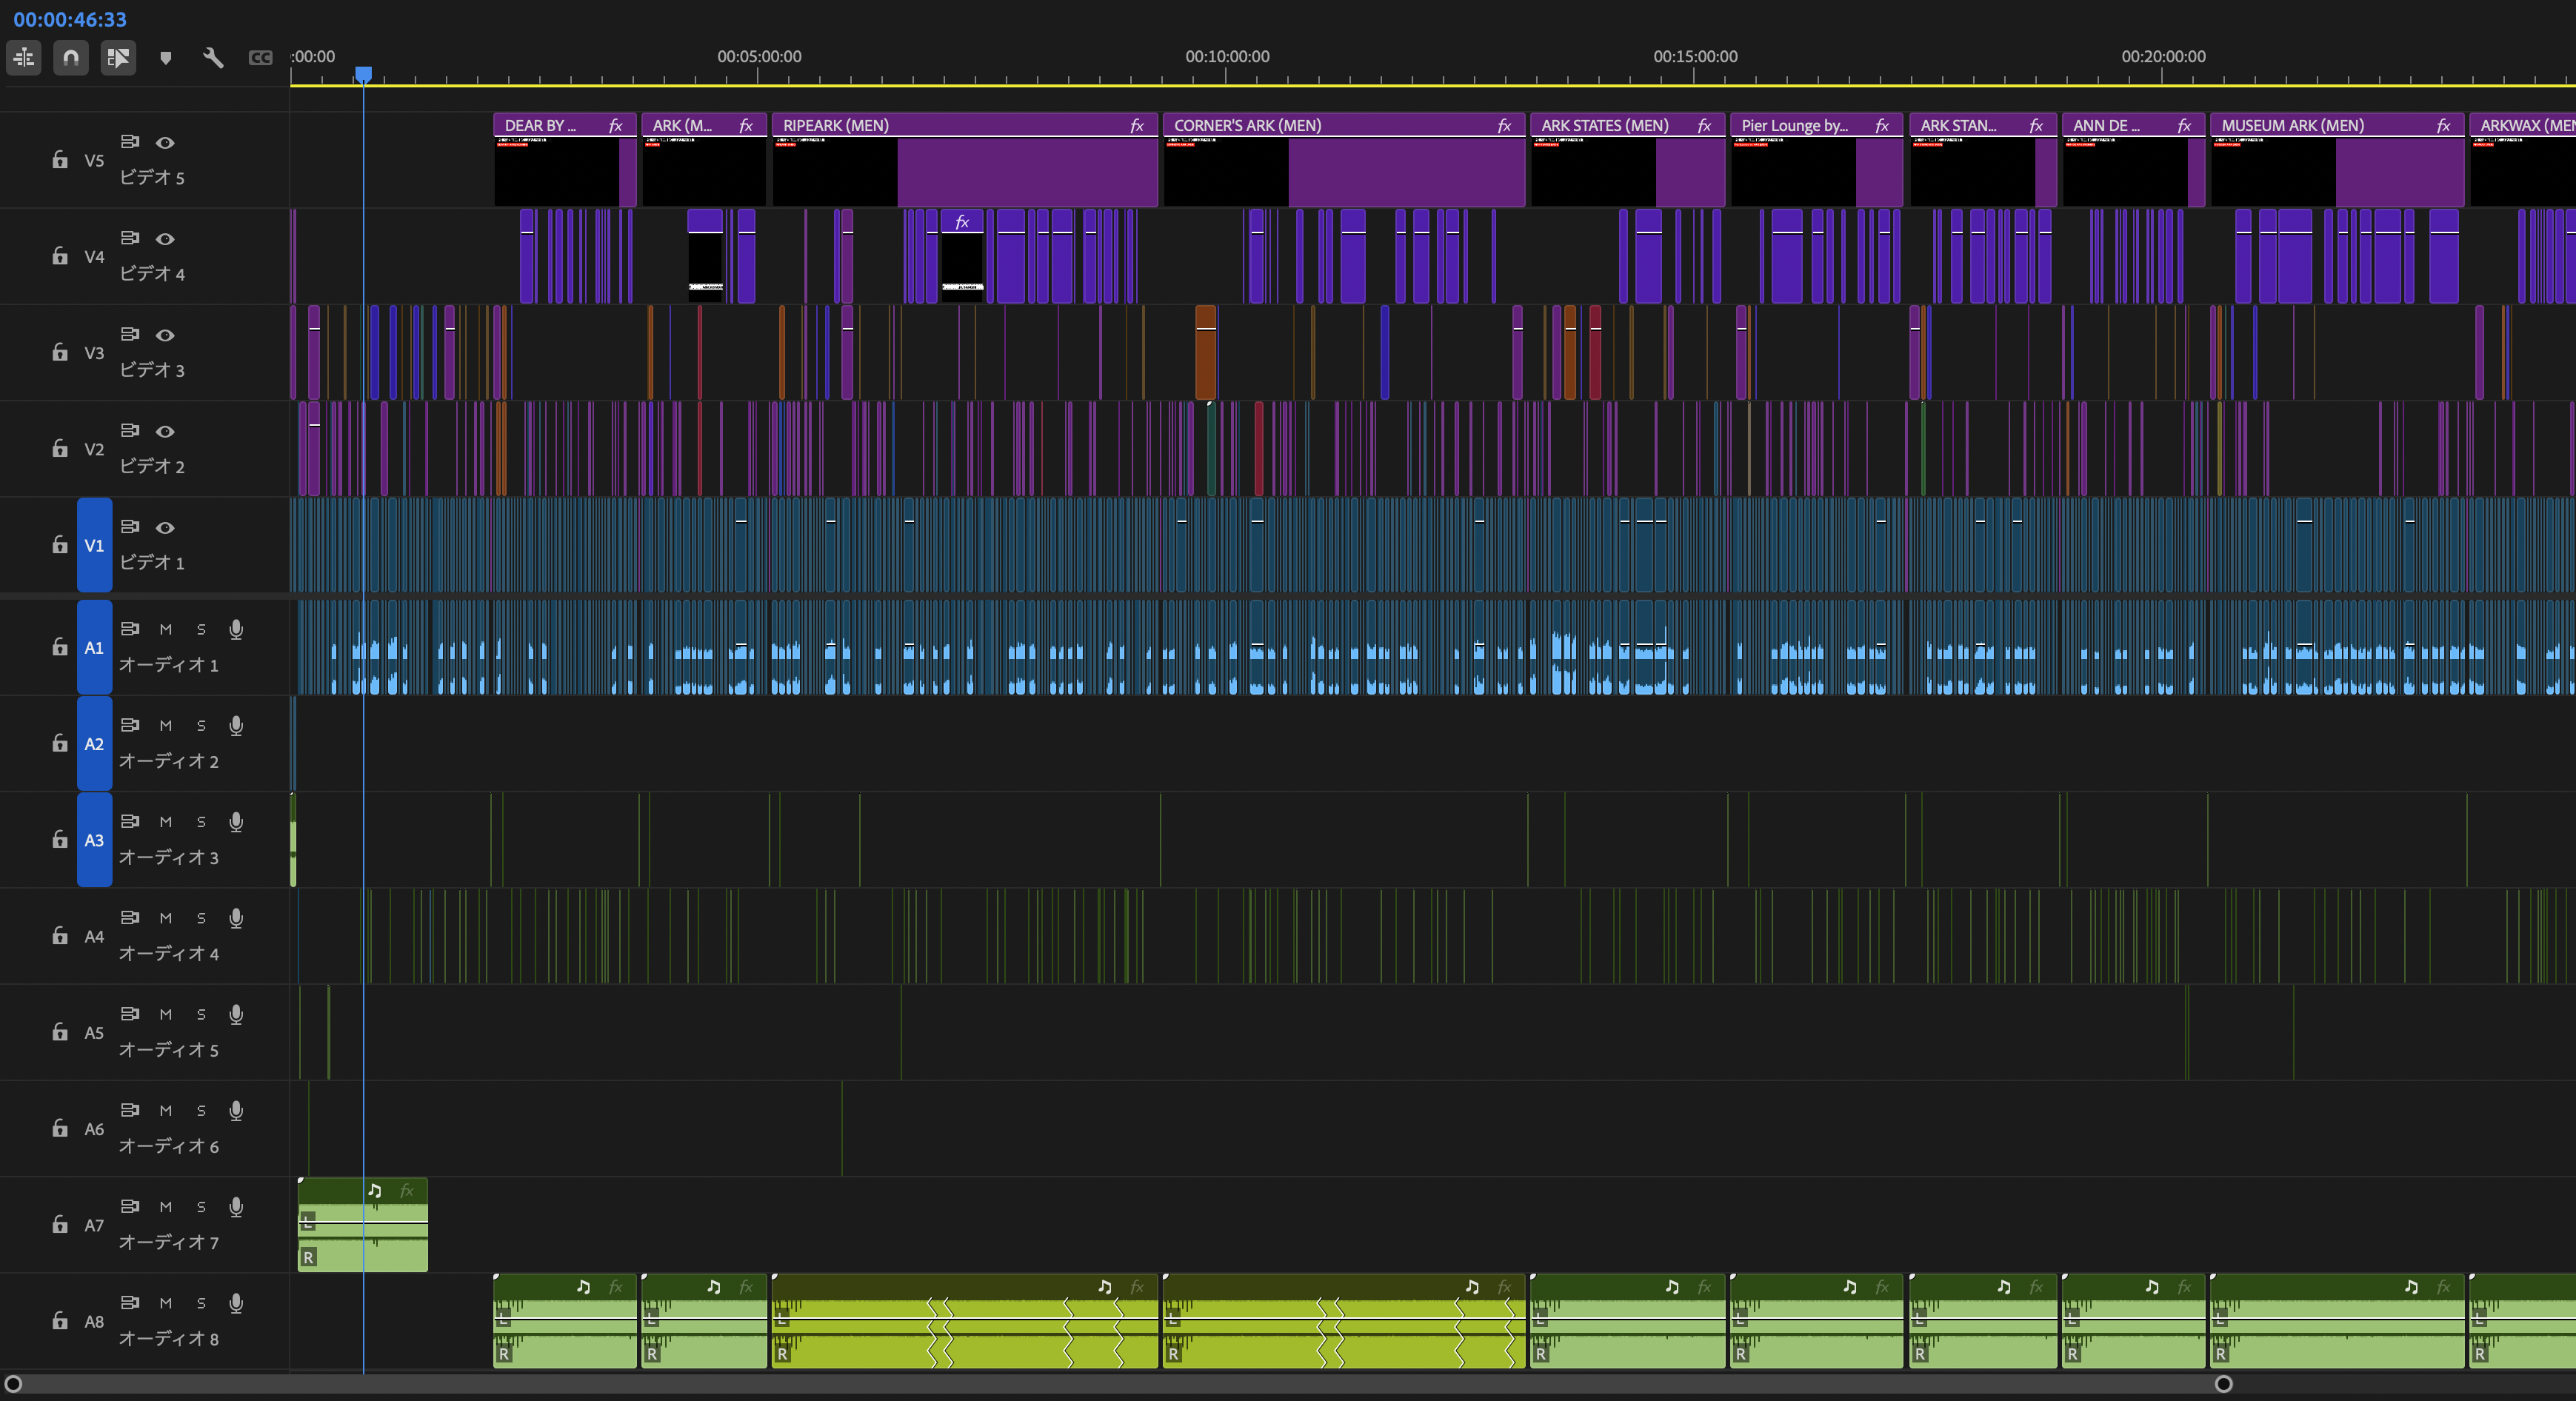The height and width of the screenshot is (1401, 2576).
Task: Toggle V1 track targeting button
Action: point(94,545)
